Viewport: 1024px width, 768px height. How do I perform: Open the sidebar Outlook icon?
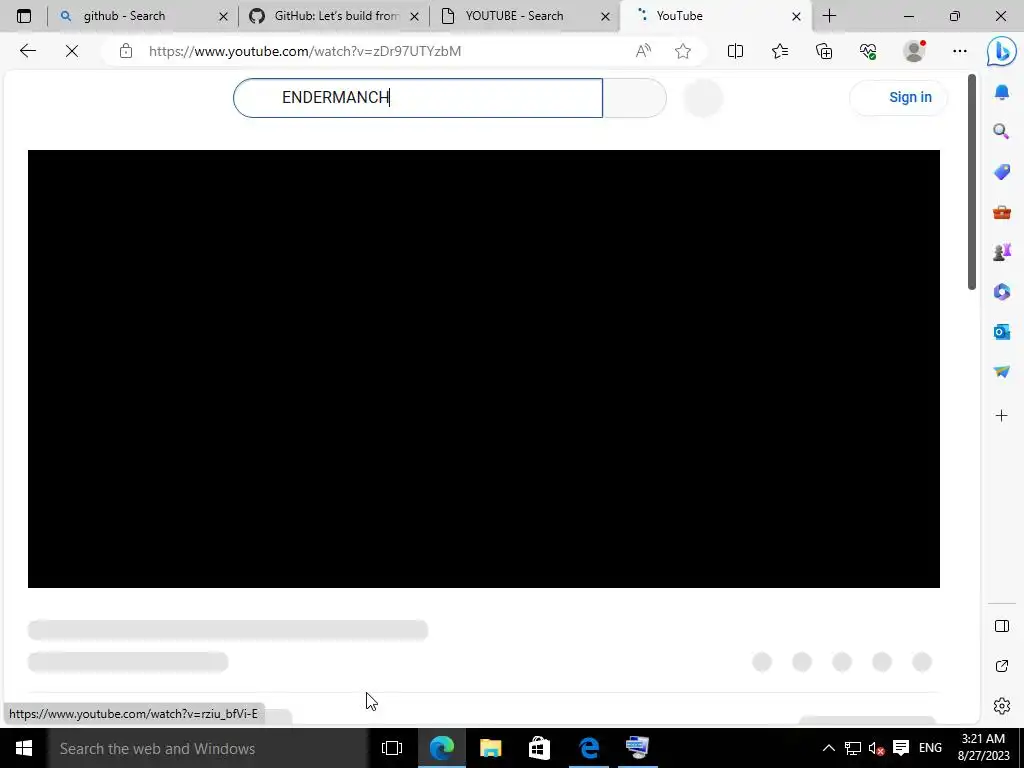pos(1002,332)
